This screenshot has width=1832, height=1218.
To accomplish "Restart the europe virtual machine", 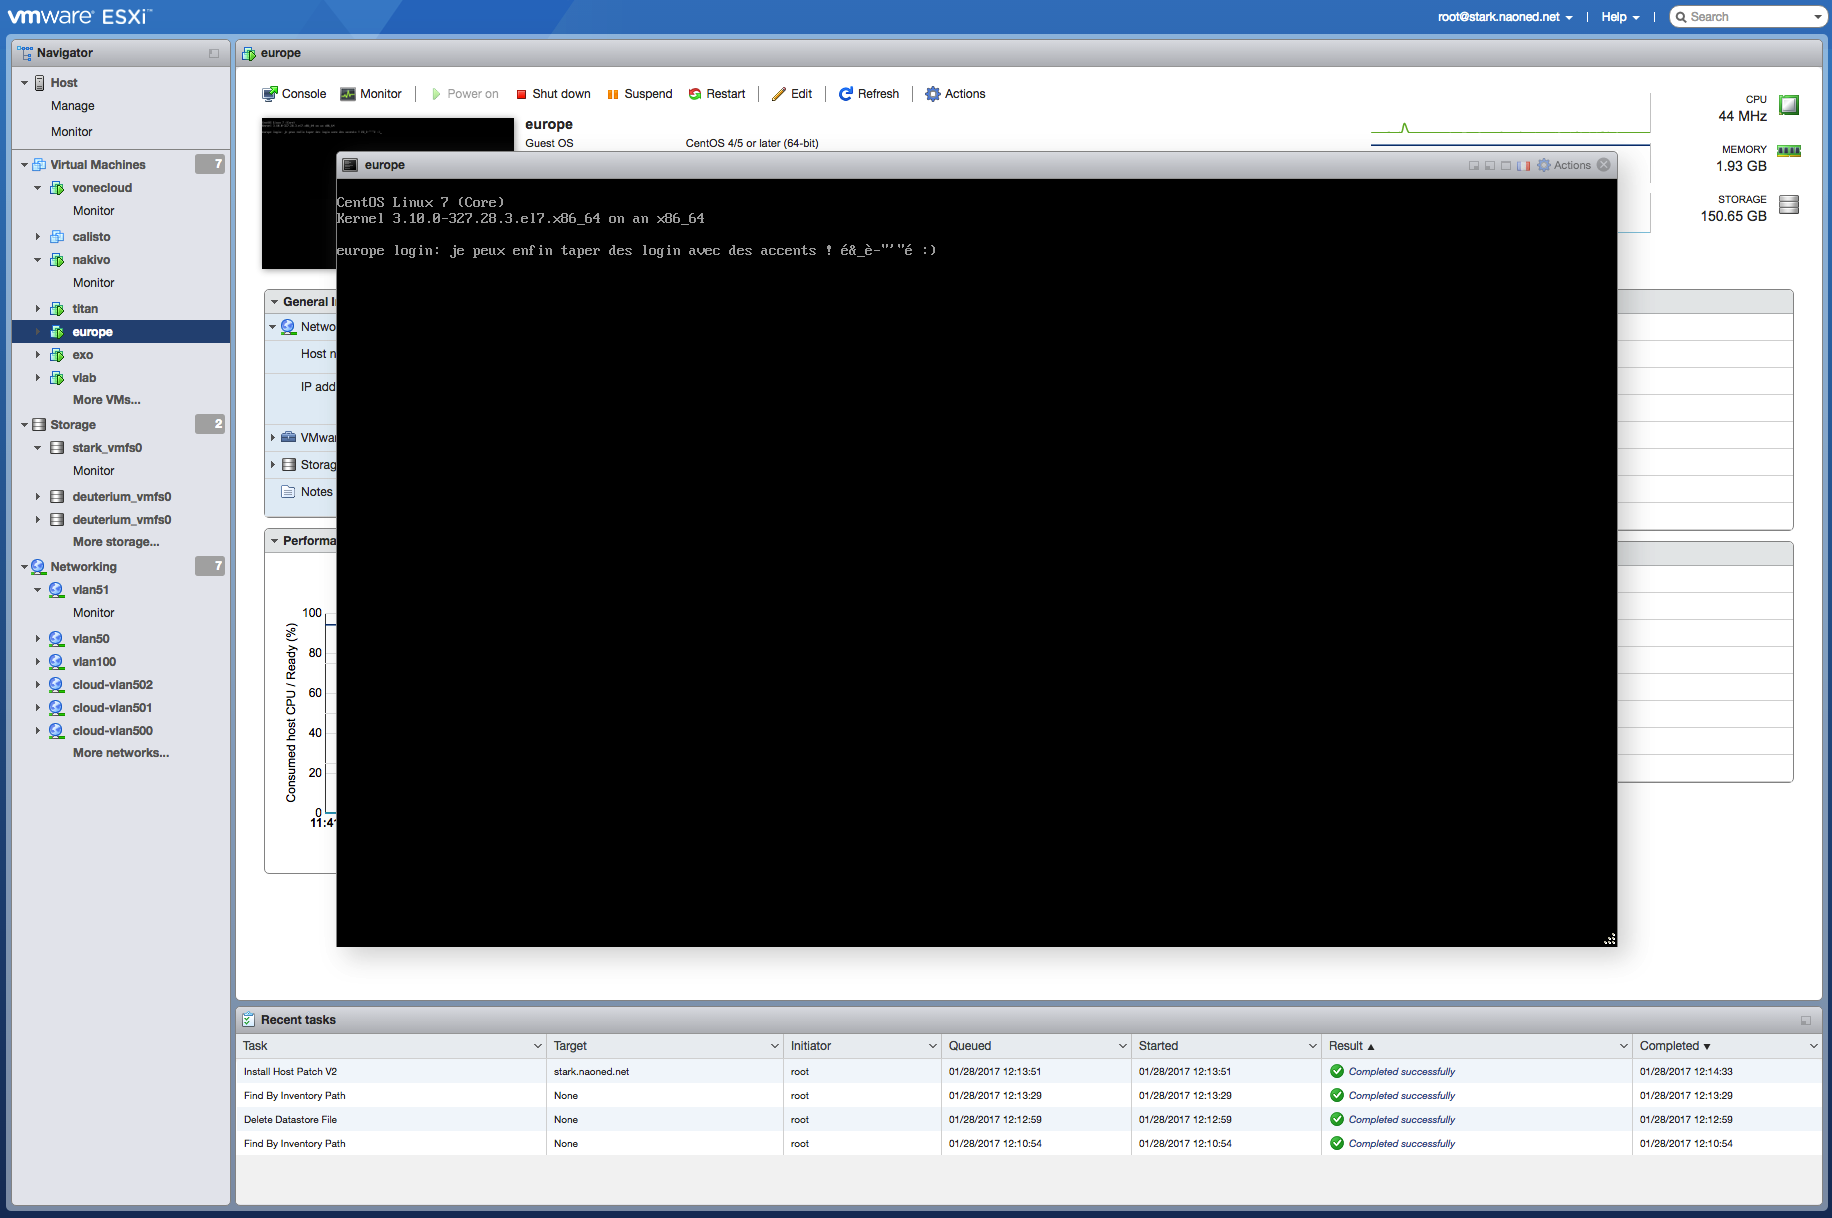I will coord(717,94).
